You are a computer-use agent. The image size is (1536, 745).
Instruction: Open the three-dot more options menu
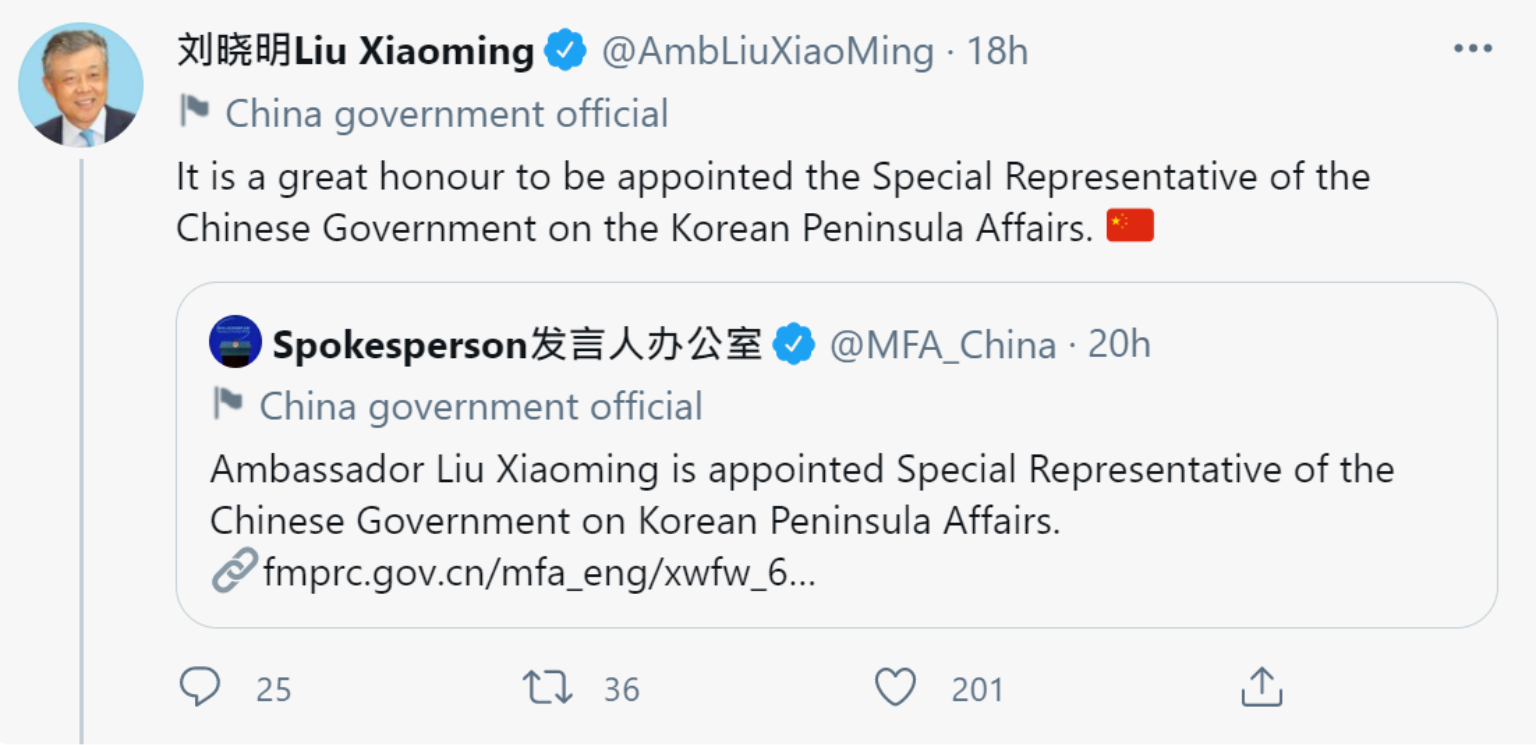tap(1472, 49)
